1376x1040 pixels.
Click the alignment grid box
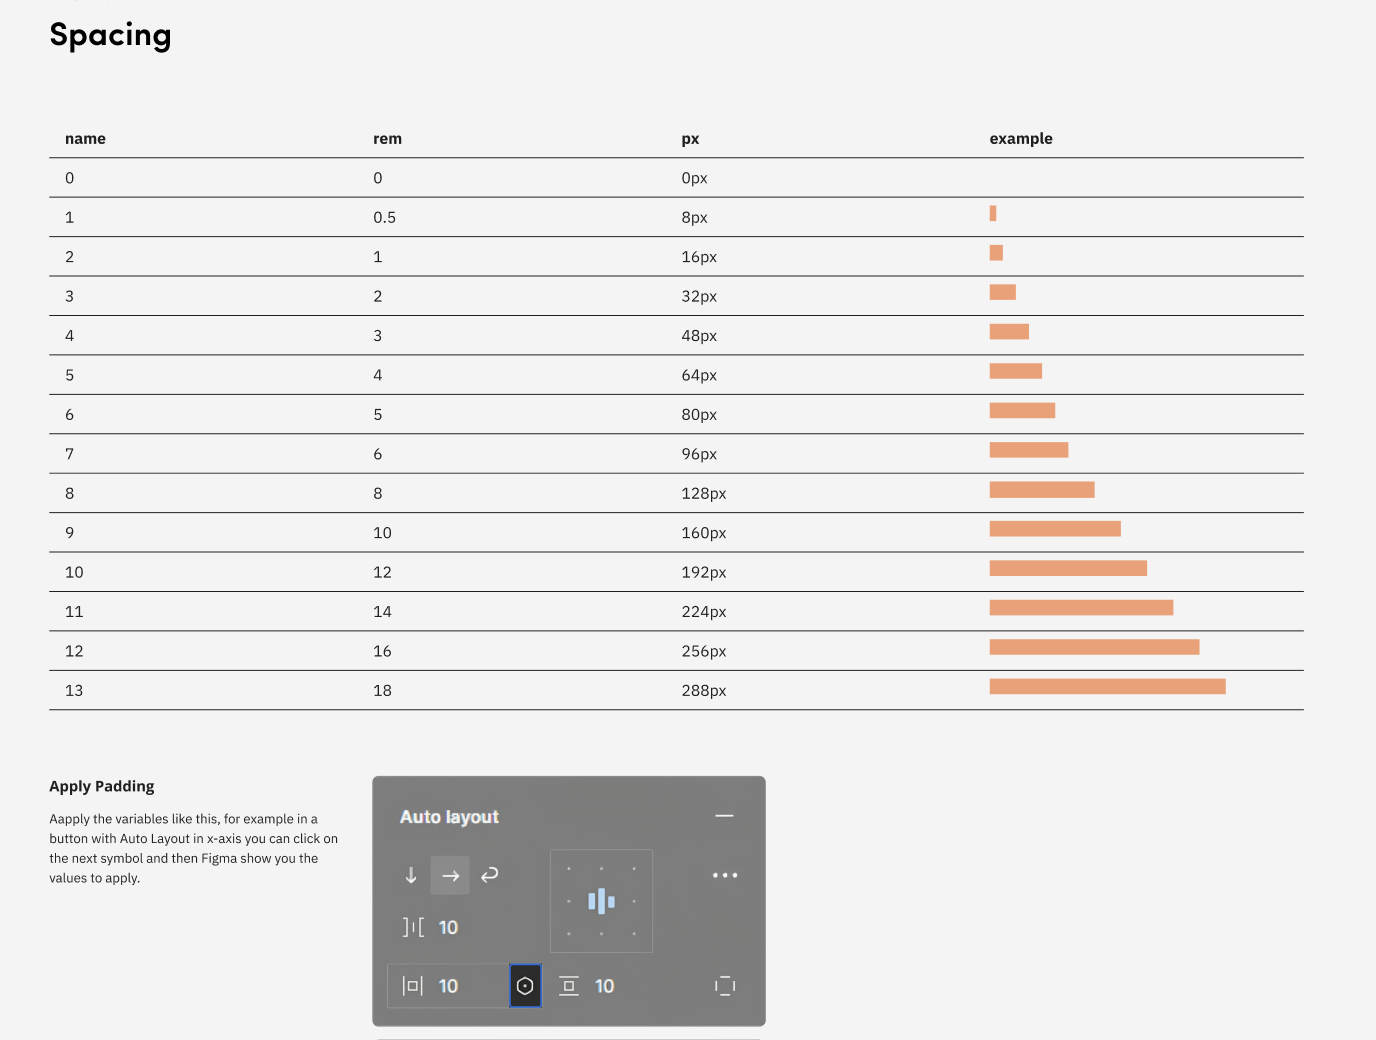coord(601,901)
